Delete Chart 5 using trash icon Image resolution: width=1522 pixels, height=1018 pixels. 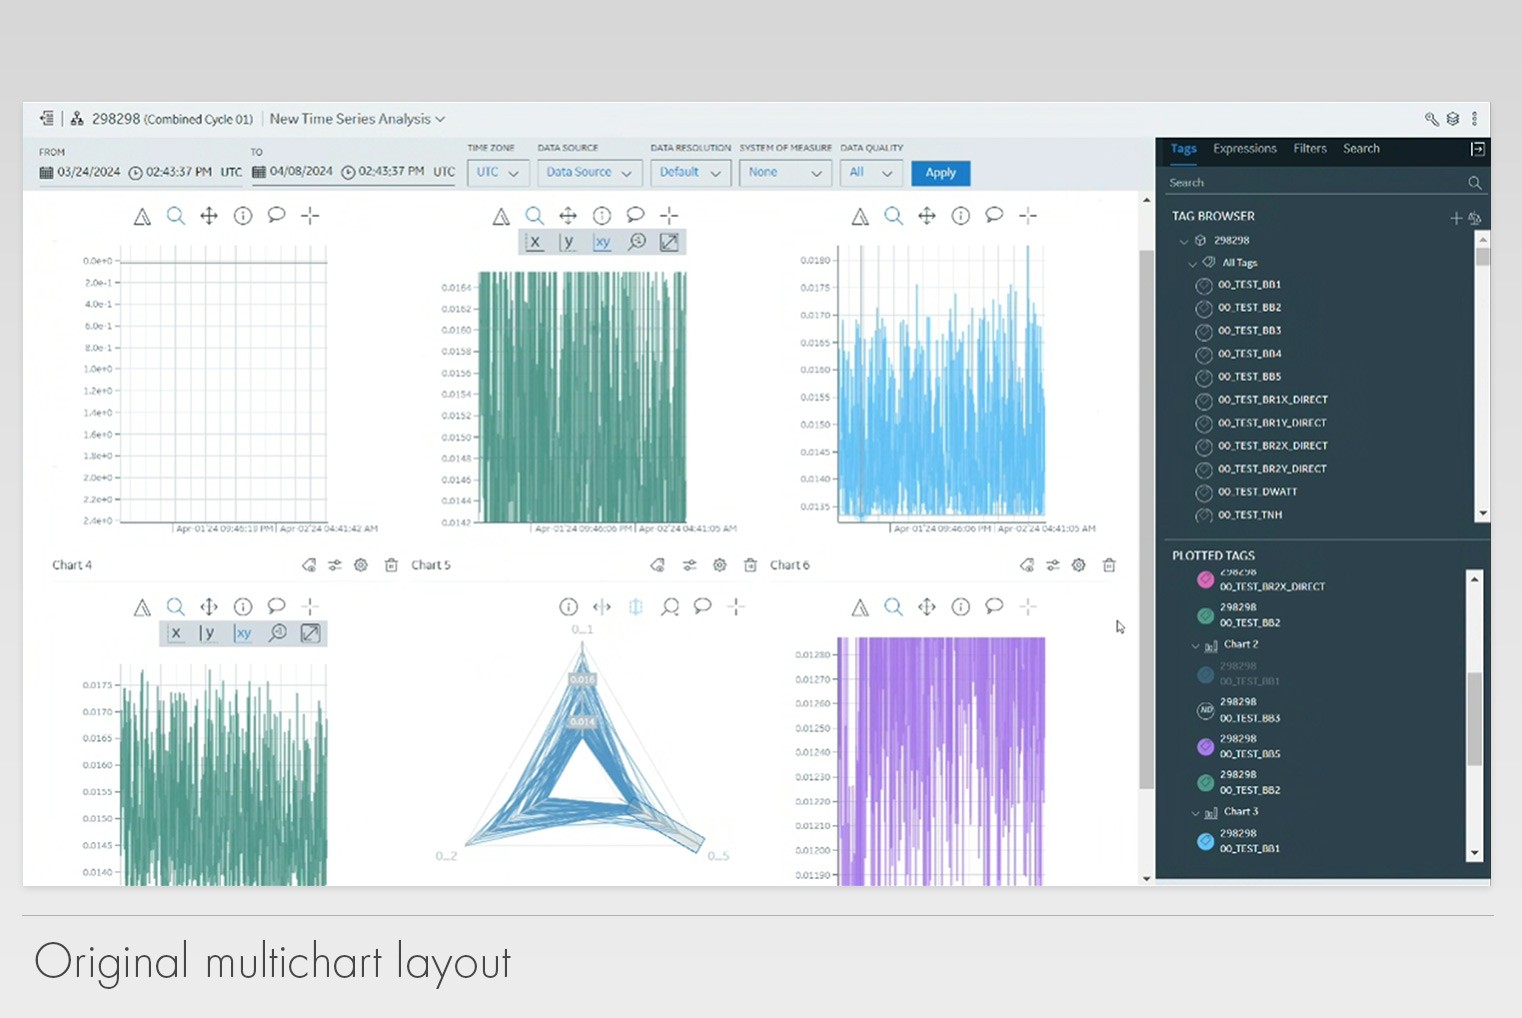click(x=750, y=565)
